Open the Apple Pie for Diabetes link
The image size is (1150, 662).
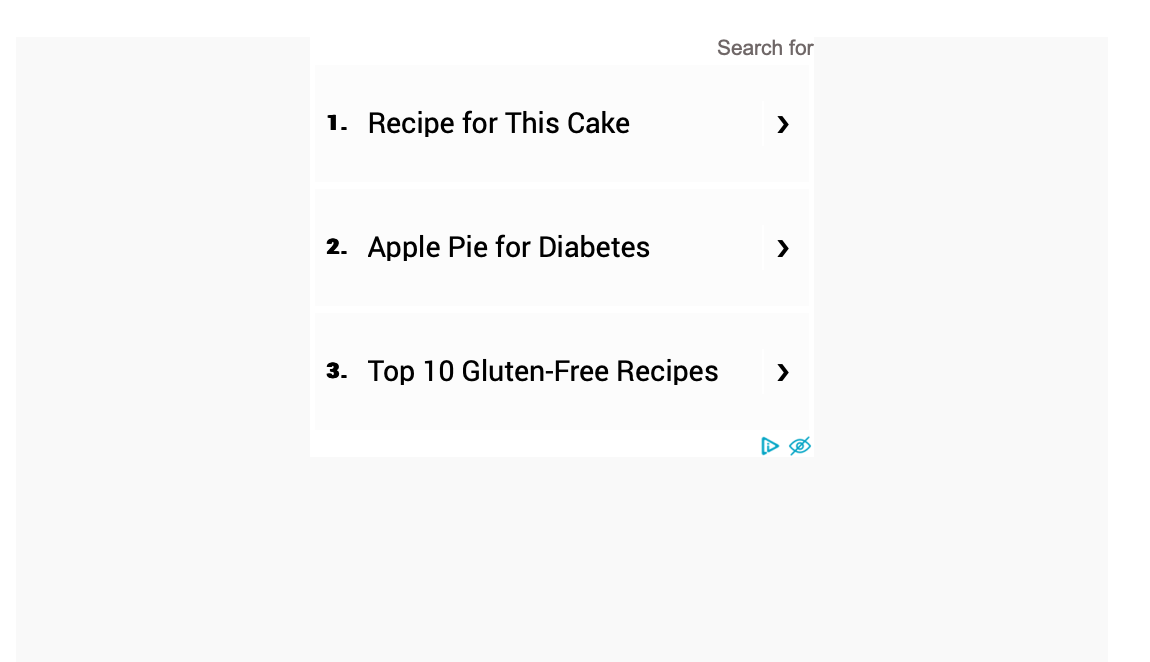pos(508,248)
